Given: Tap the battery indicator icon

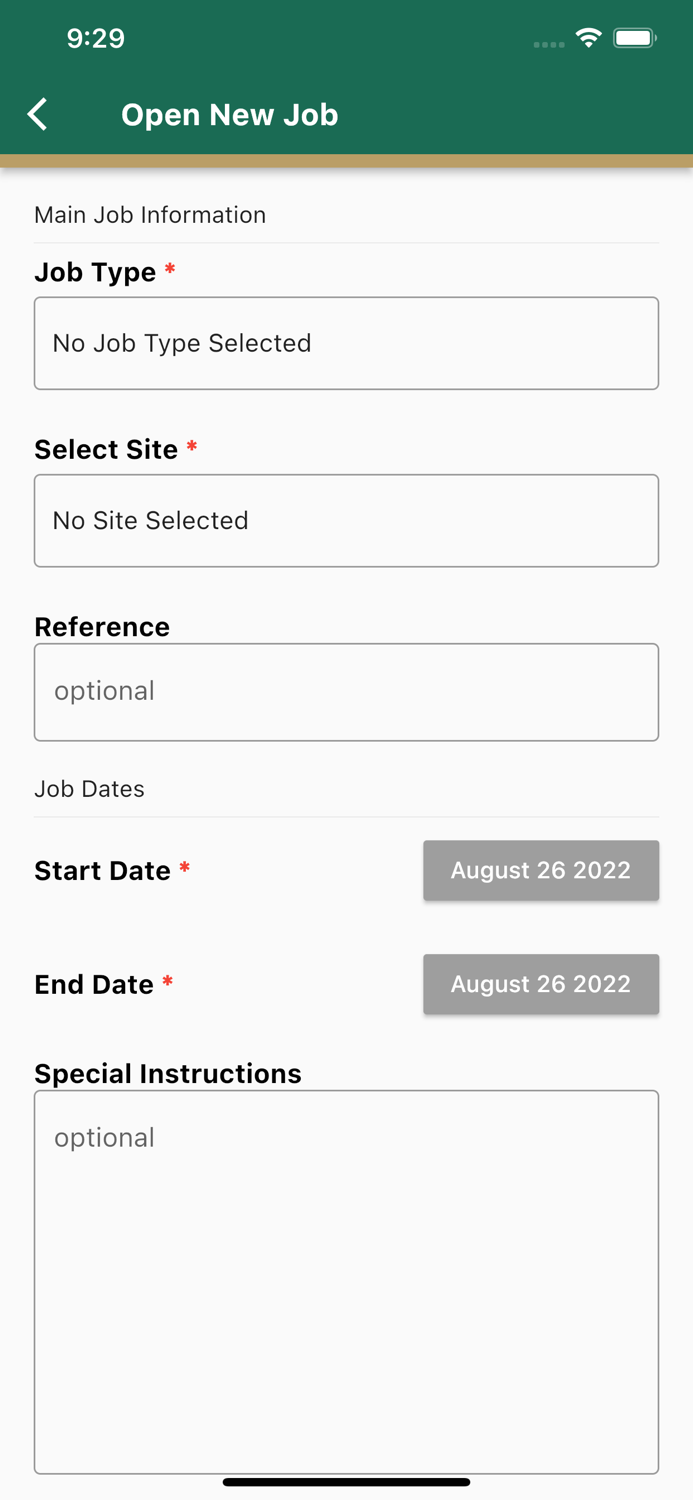Looking at the screenshot, I should click(635, 38).
